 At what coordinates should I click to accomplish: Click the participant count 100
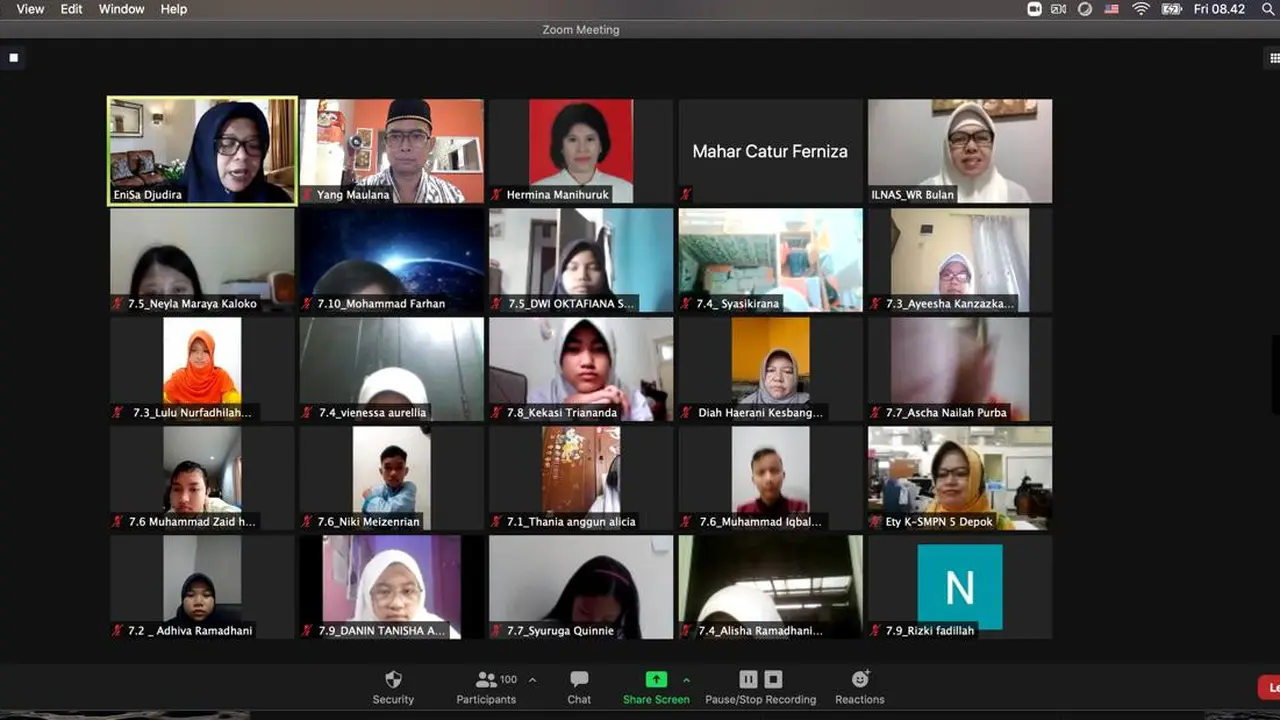tap(508, 679)
